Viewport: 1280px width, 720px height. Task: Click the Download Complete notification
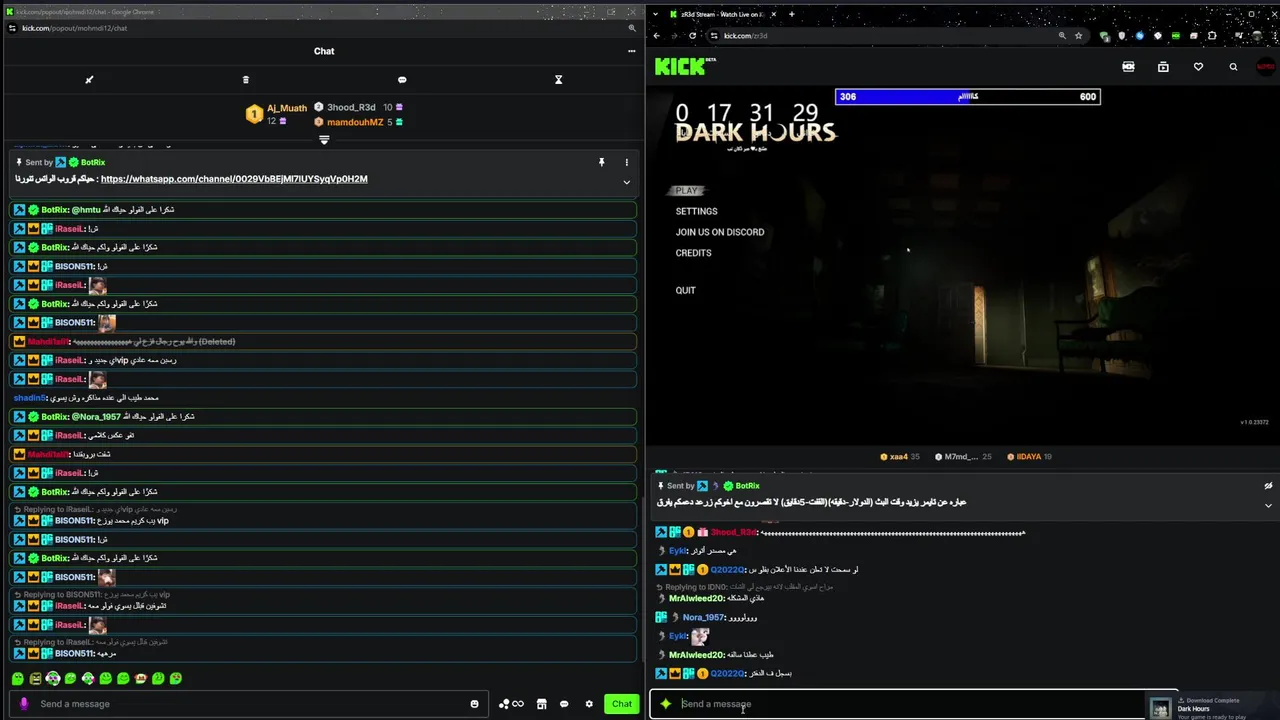1212,708
